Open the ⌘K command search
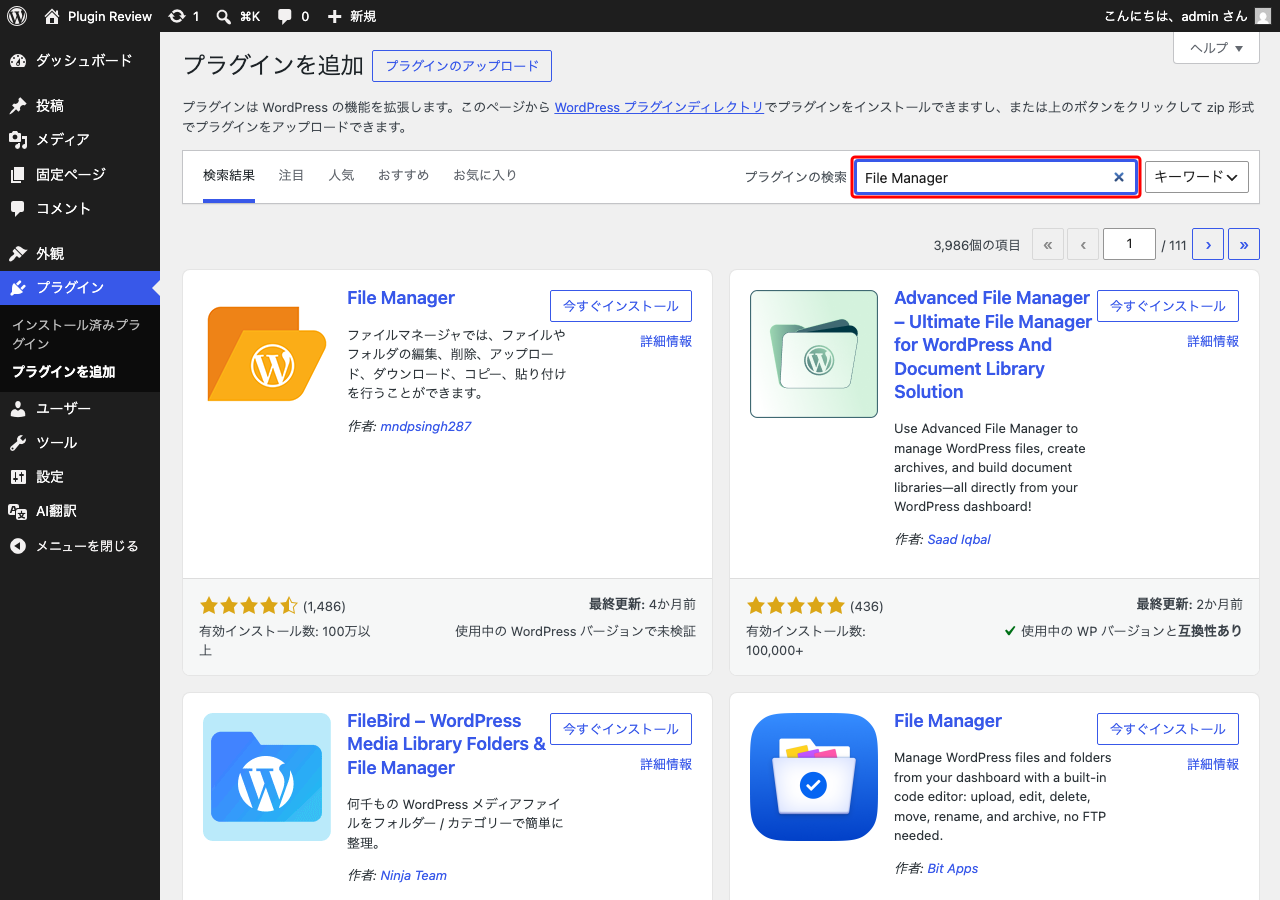Viewport: 1280px width, 900px height. click(x=238, y=16)
